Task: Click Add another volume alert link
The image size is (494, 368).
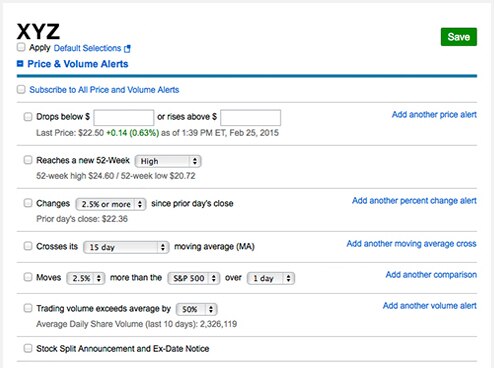Action: (429, 306)
